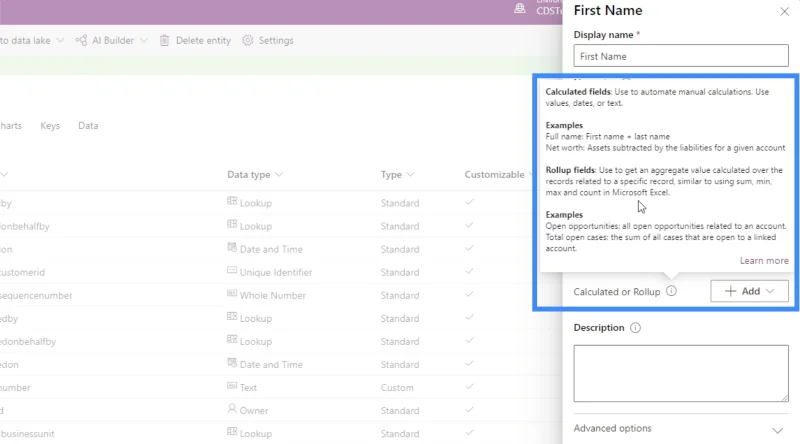Click Date and Time icon in edon row

point(232,362)
